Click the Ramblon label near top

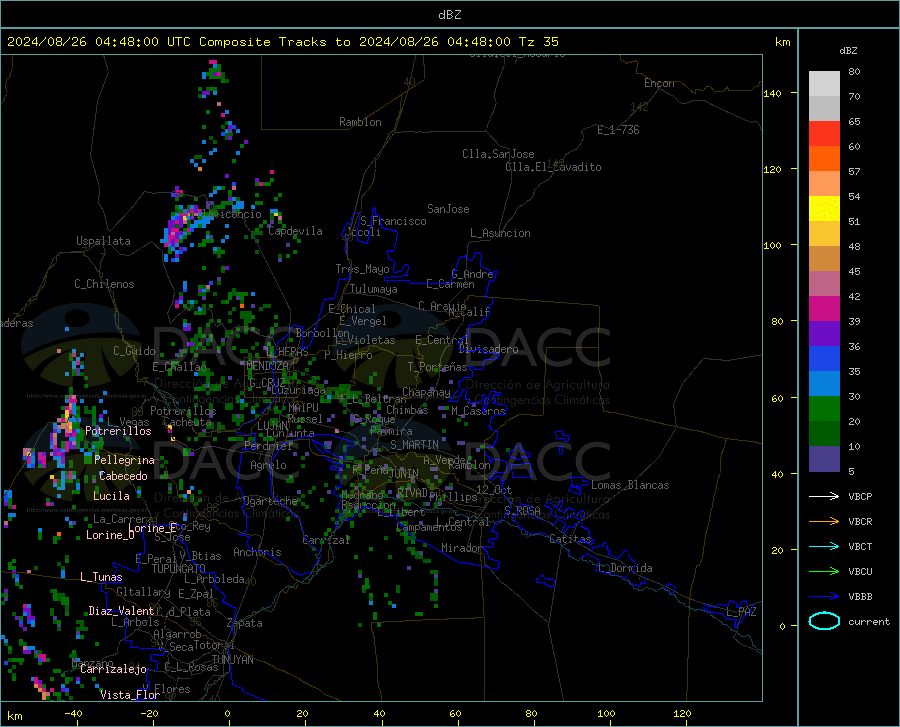[360, 122]
